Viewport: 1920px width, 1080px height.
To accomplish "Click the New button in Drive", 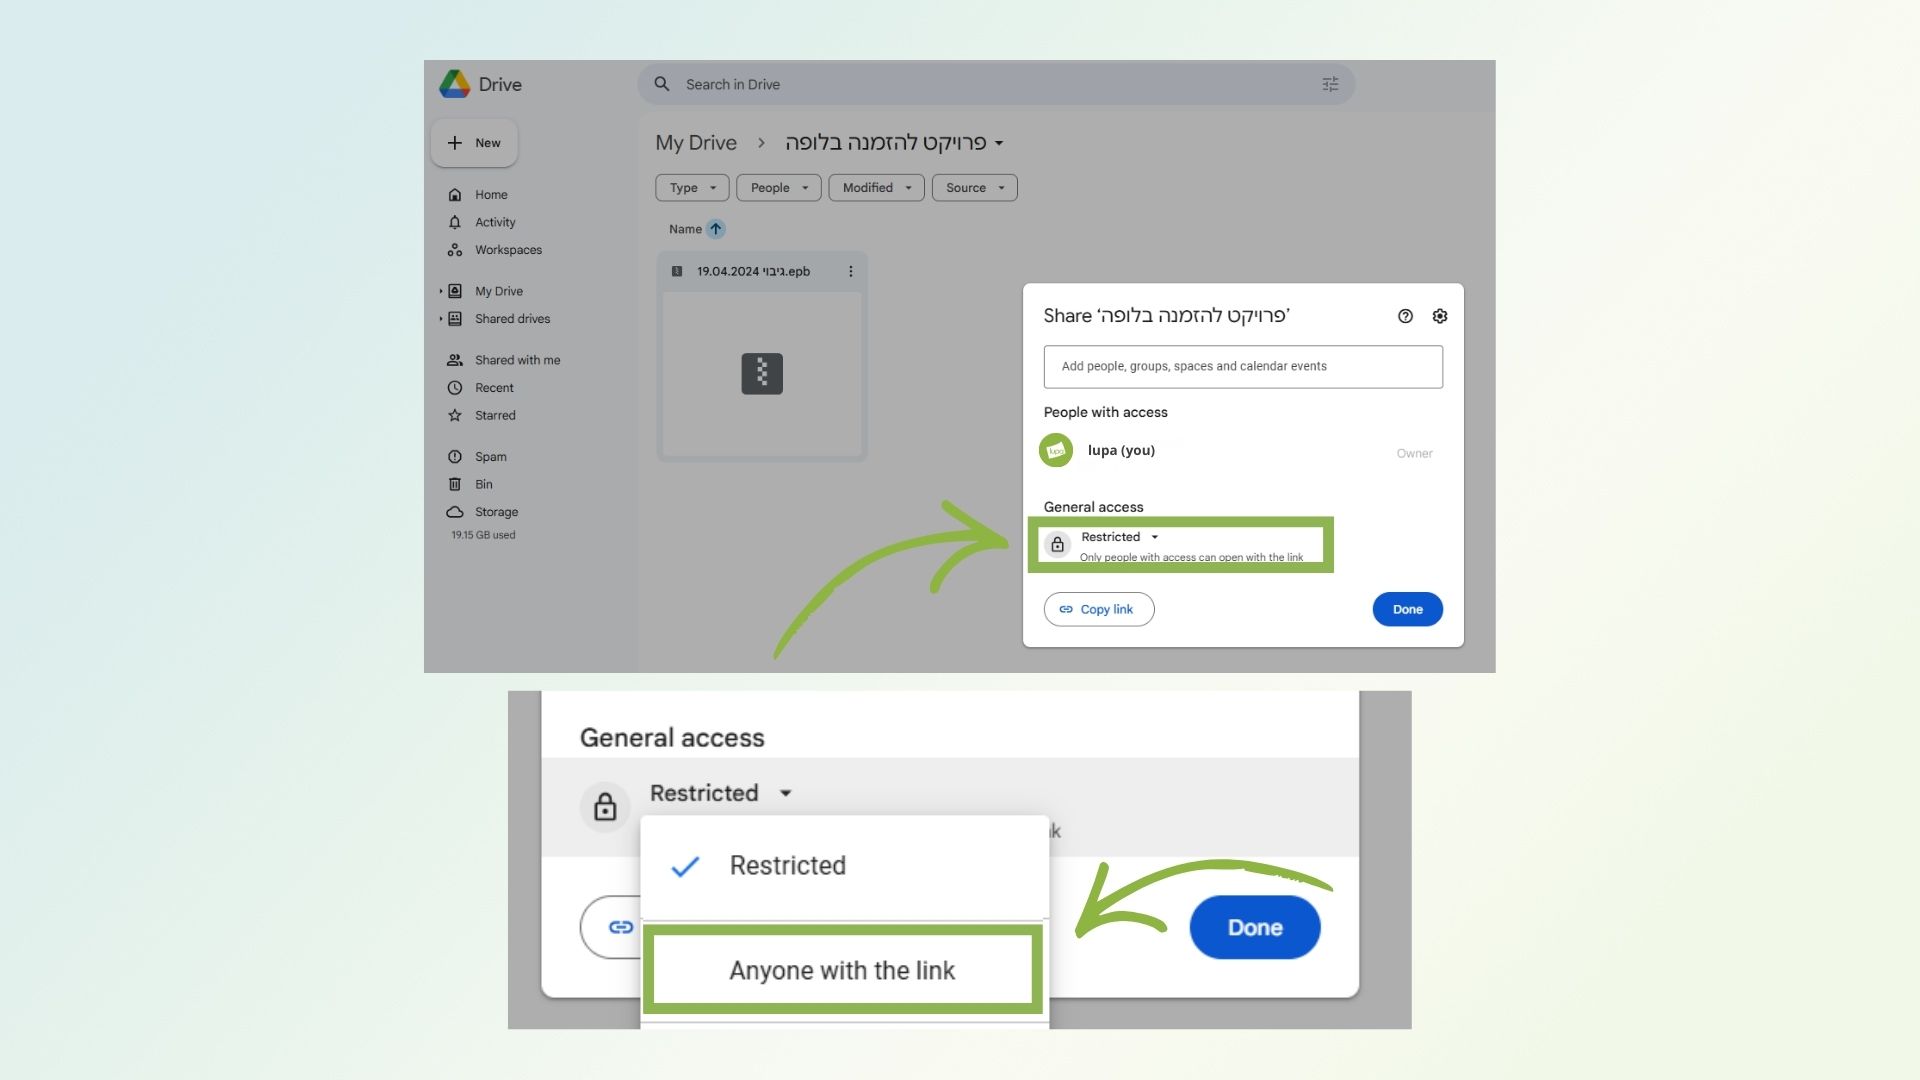I will [474, 143].
